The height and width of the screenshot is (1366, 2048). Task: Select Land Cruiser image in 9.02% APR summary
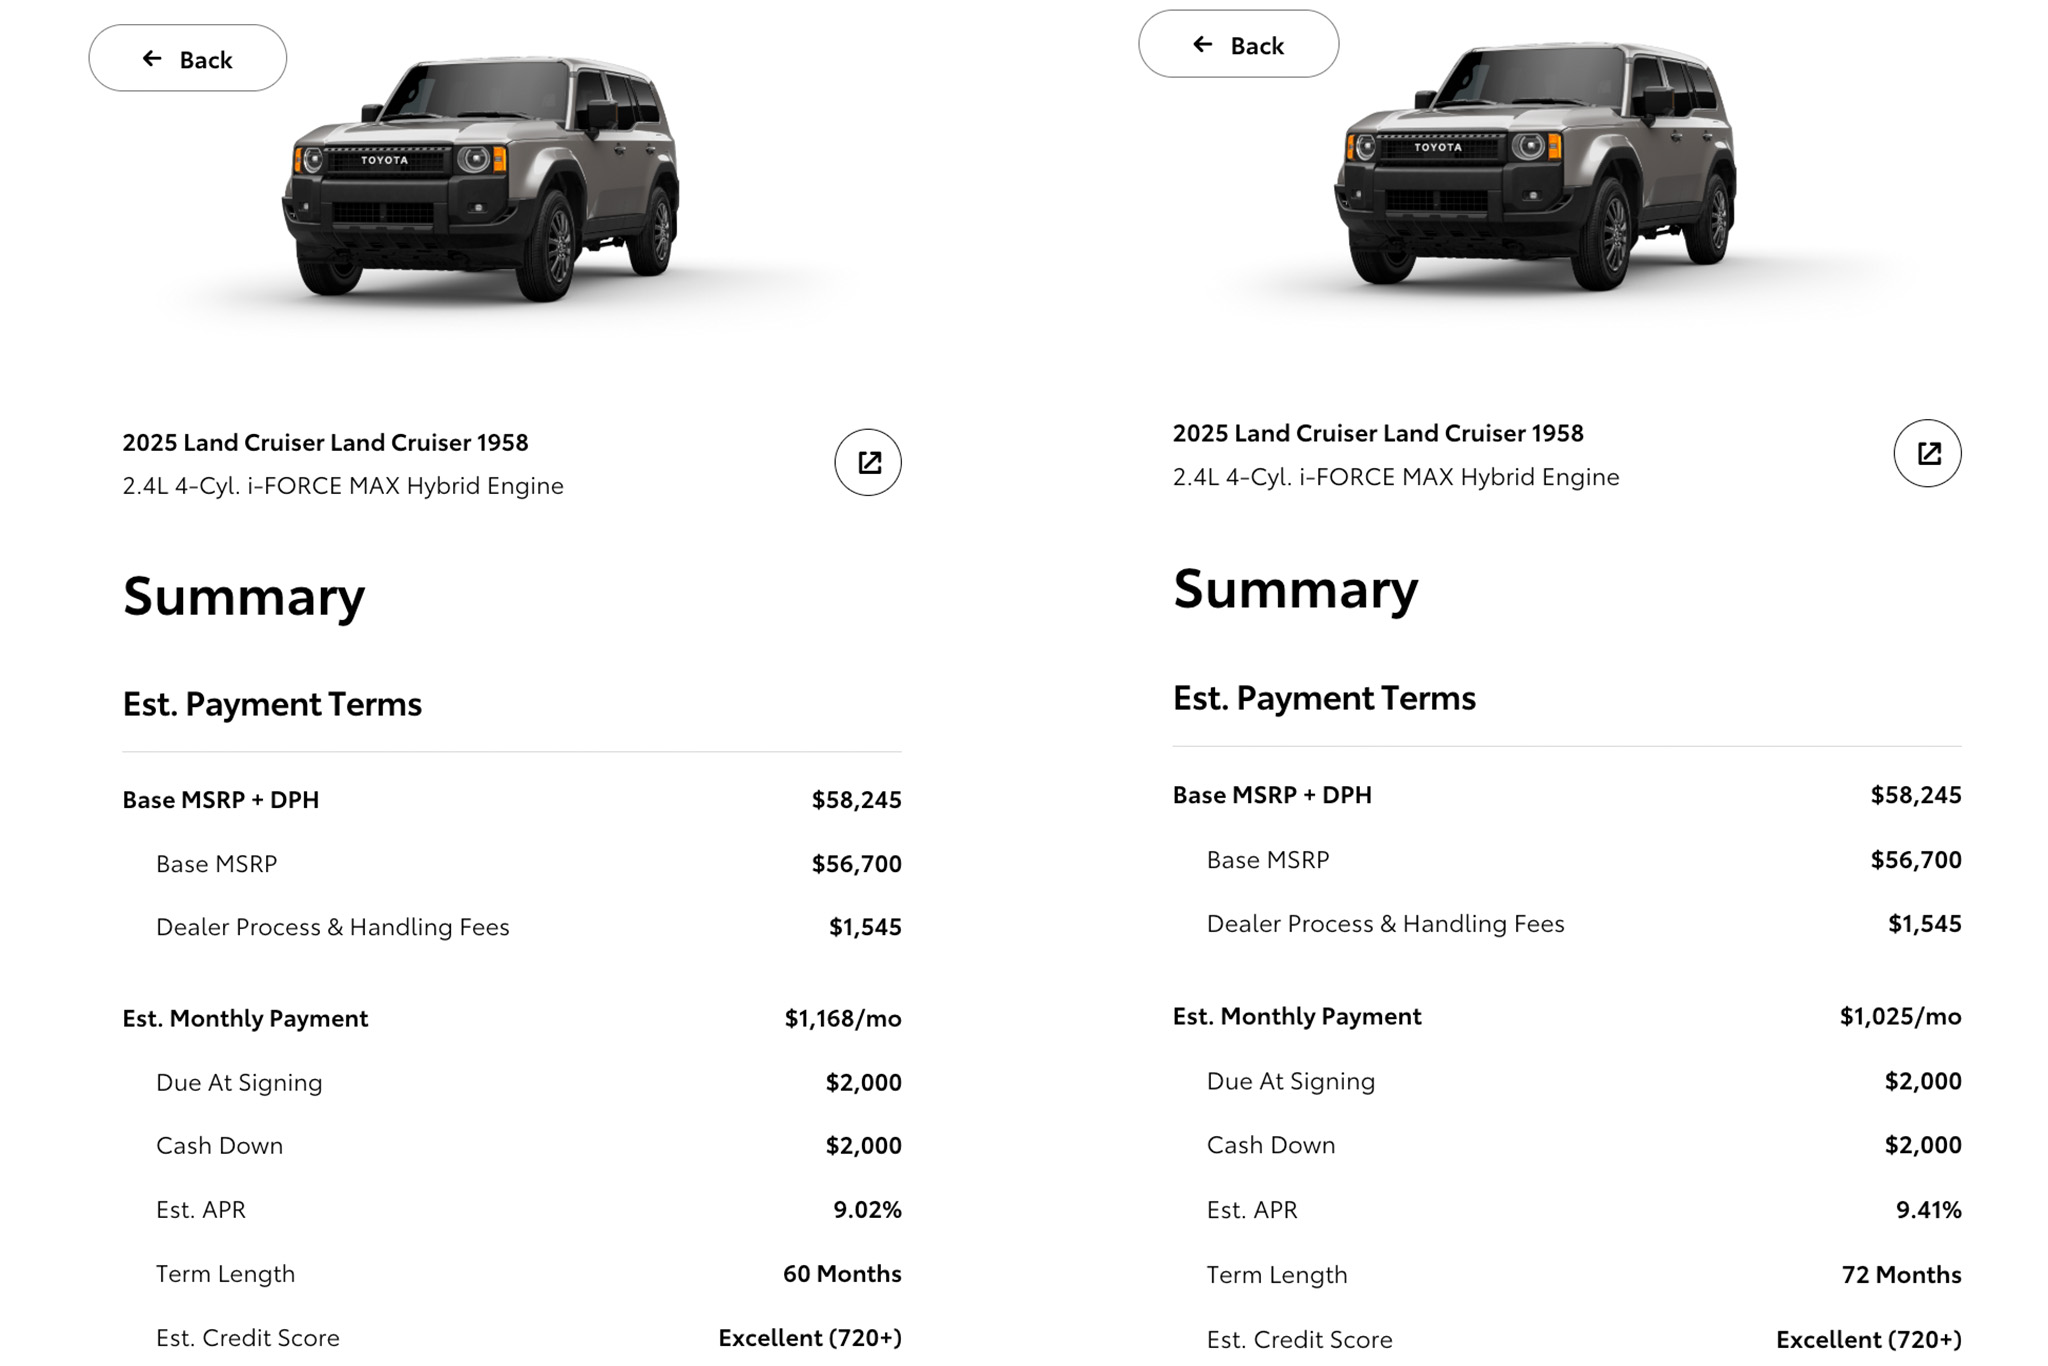point(482,180)
